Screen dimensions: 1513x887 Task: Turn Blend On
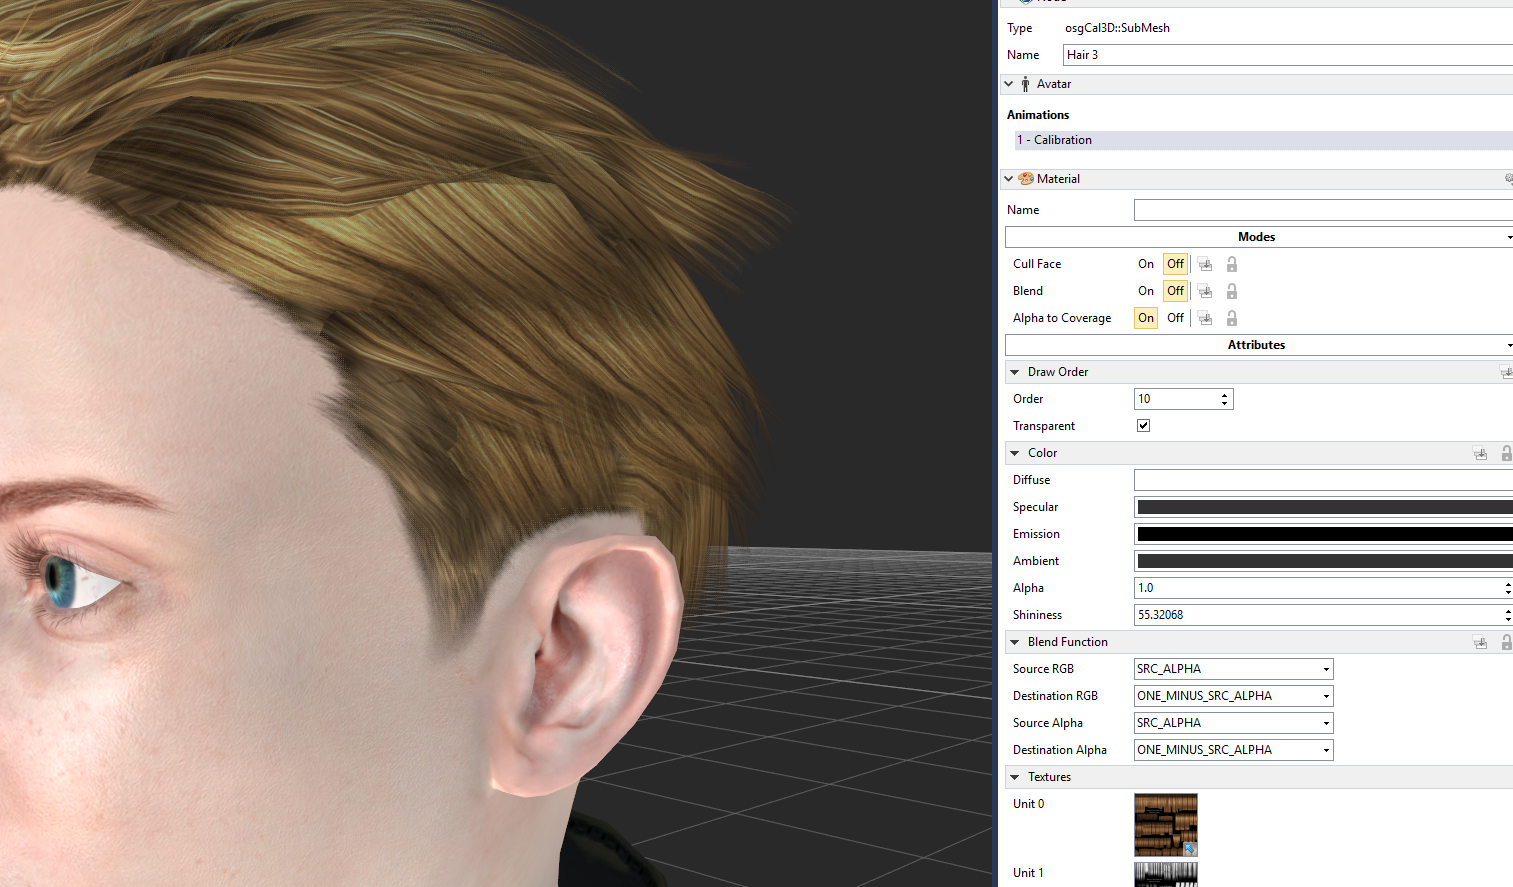[1146, 291]
